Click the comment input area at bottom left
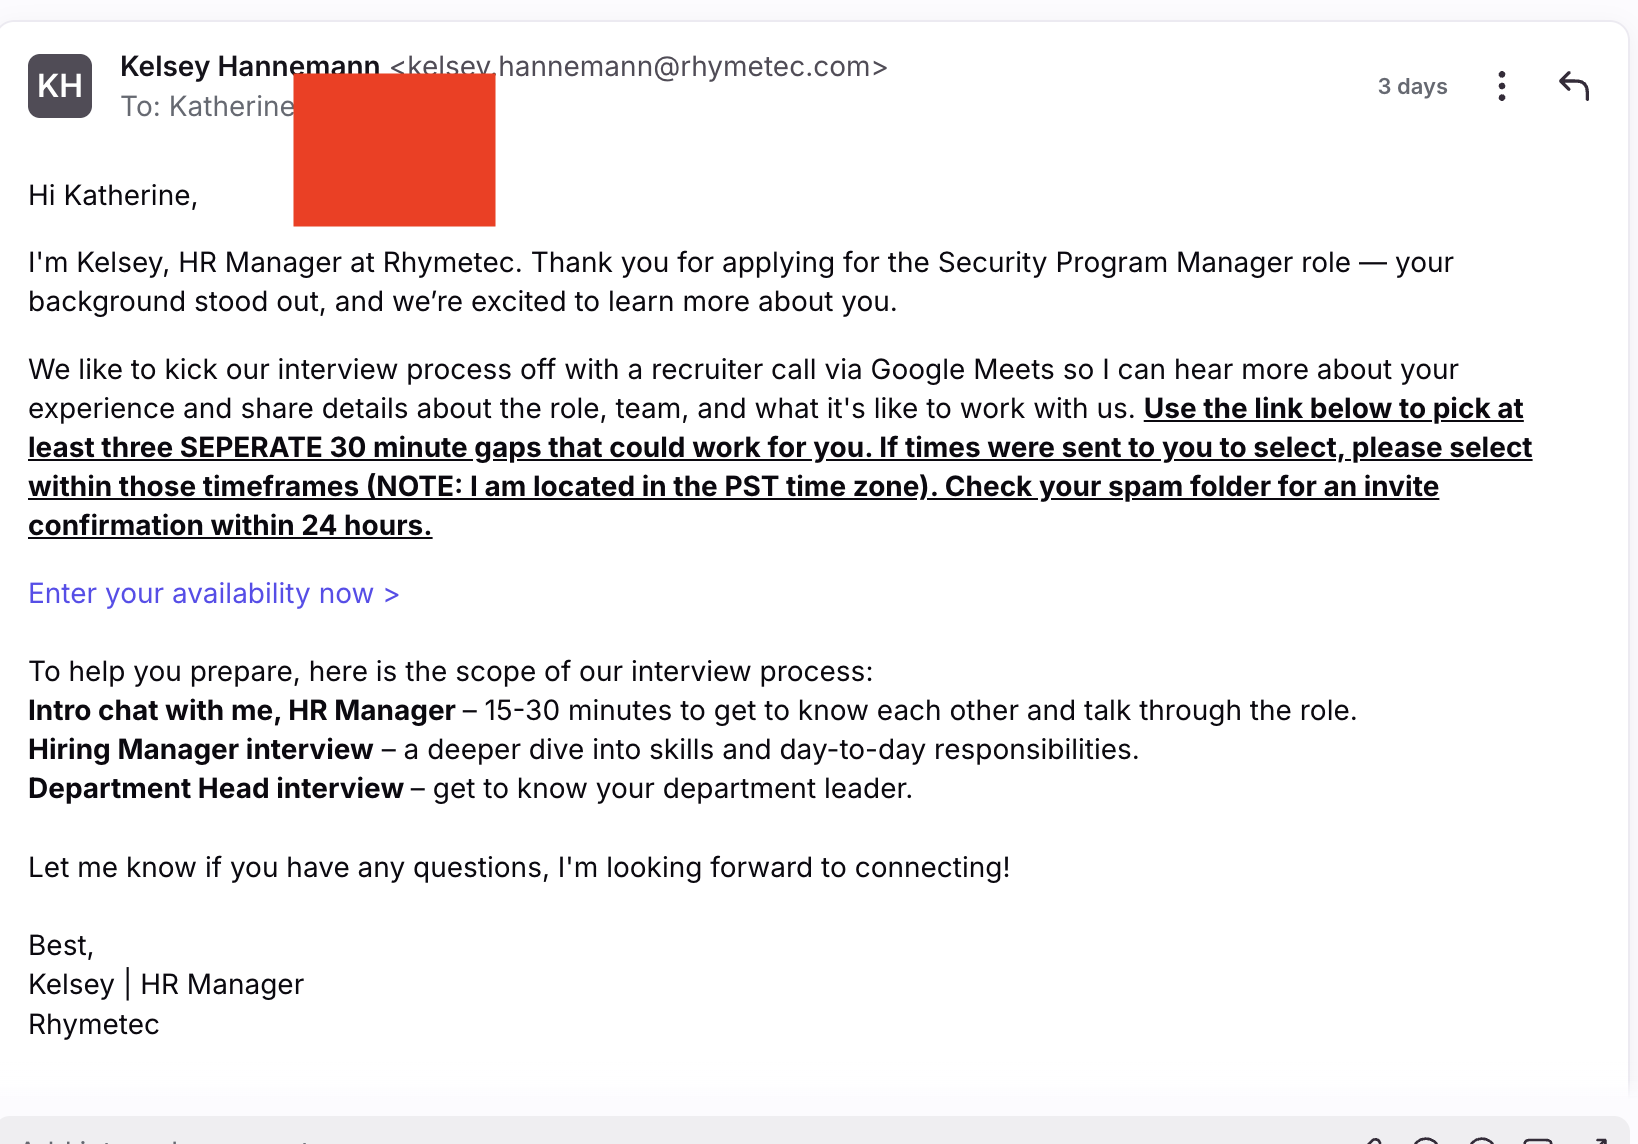Viewport: 1638px width, 1144px height. click(170, 1138)
